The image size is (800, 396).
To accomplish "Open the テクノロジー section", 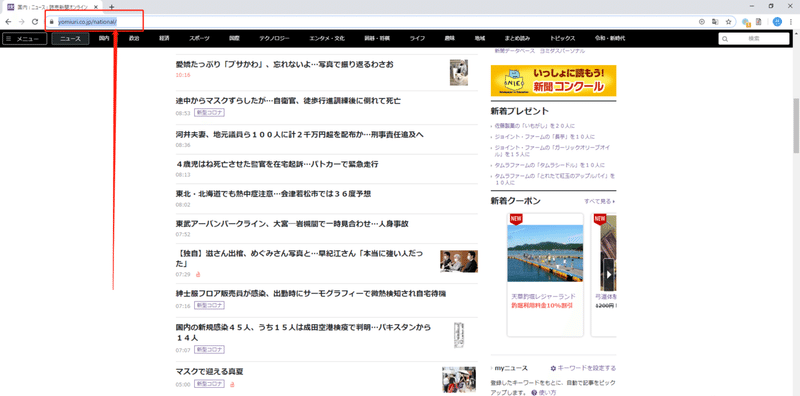I will [274, 39].
